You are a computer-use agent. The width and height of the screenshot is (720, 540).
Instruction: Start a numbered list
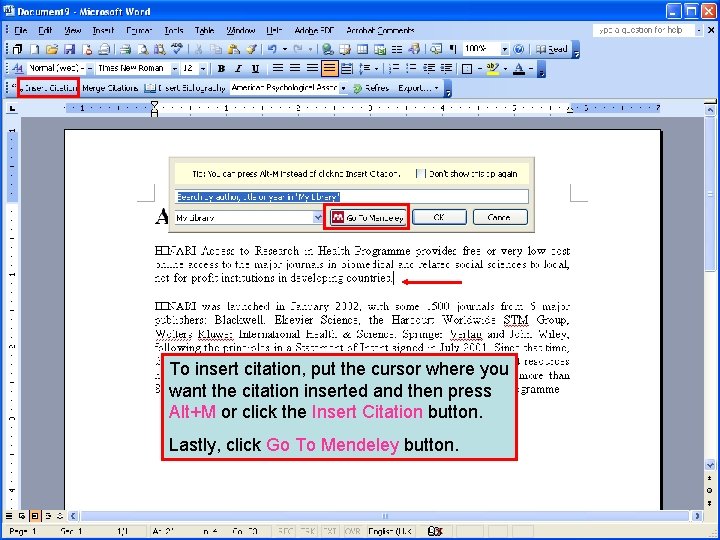(x=394, y=68)
